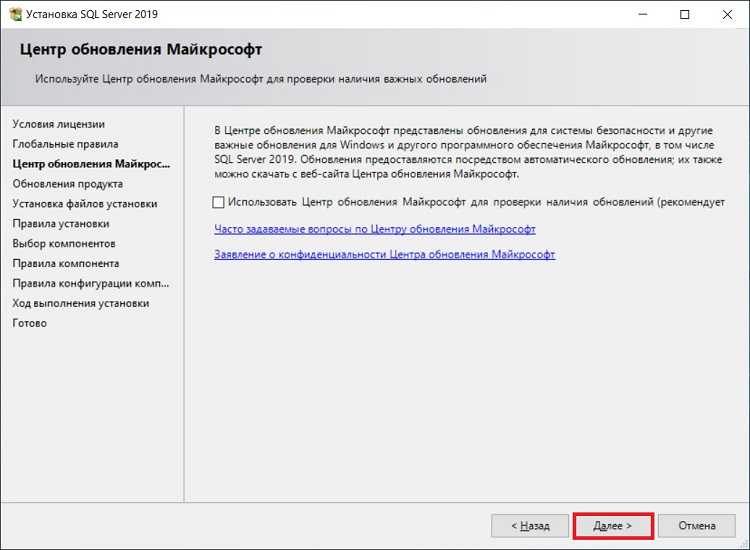Select the Глобальные правила step
Screen dimensions: 750x550
click(66, 144)
